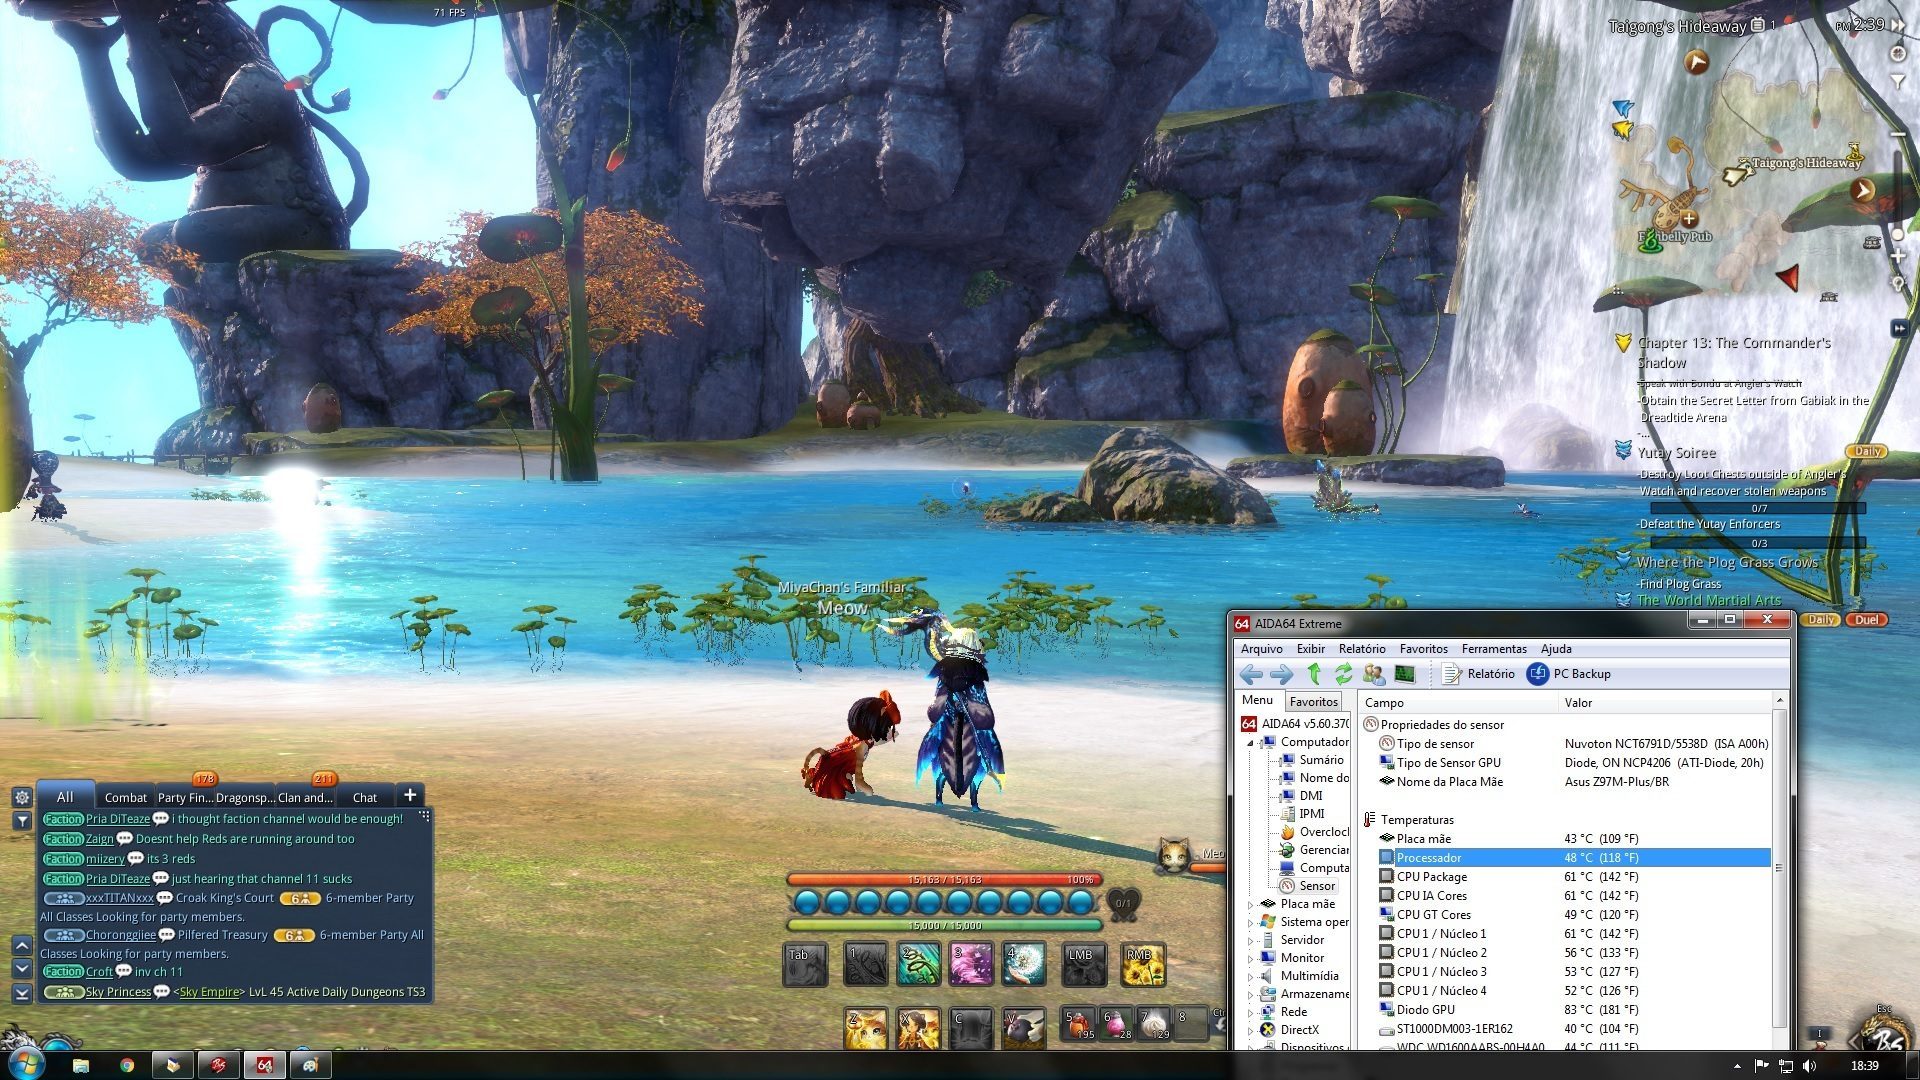Click the Valor column header

(x=1665, y=703)
